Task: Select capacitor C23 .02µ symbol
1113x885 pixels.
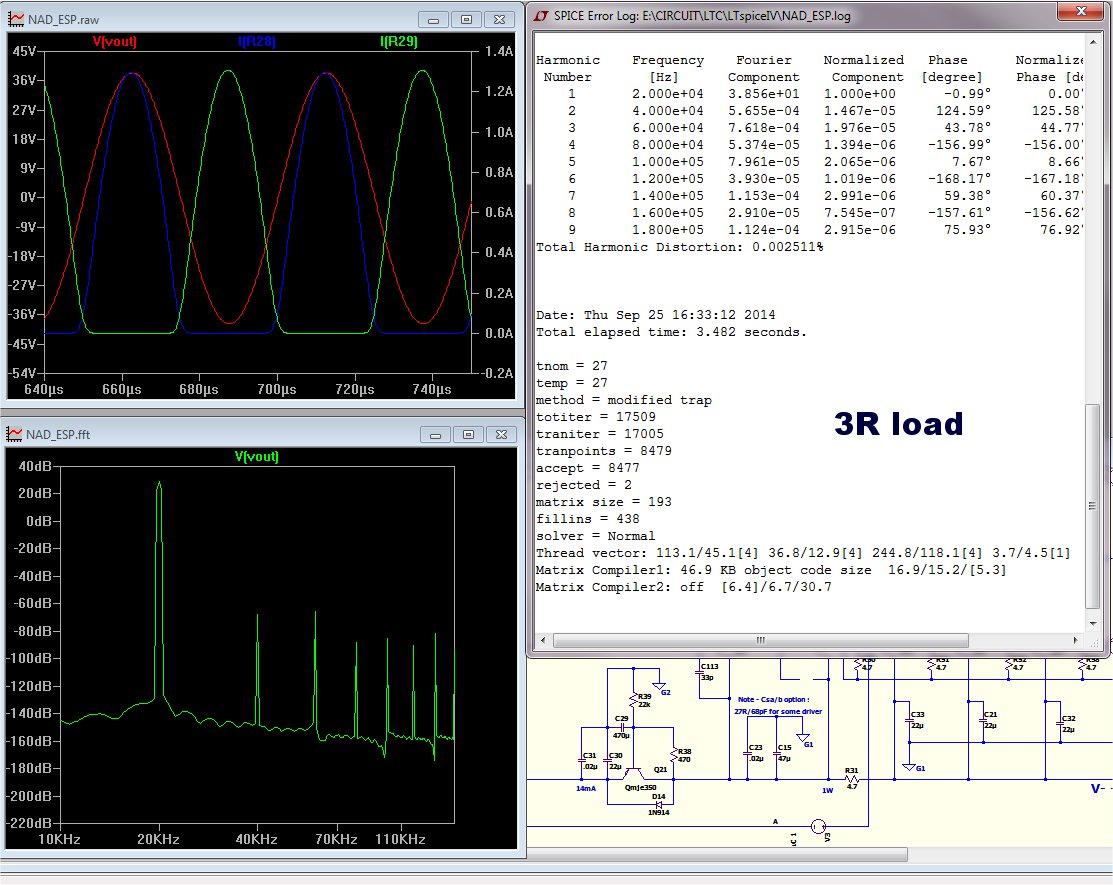Action: pyautogui.click(x=747, y=754)
